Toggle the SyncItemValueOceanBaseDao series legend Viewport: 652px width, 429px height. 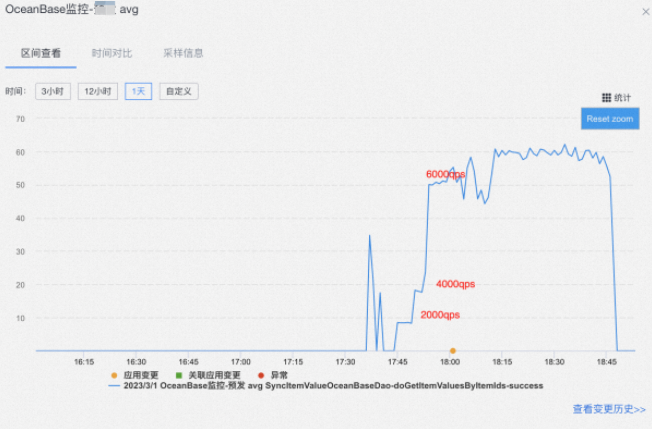[x=326, y=386]
